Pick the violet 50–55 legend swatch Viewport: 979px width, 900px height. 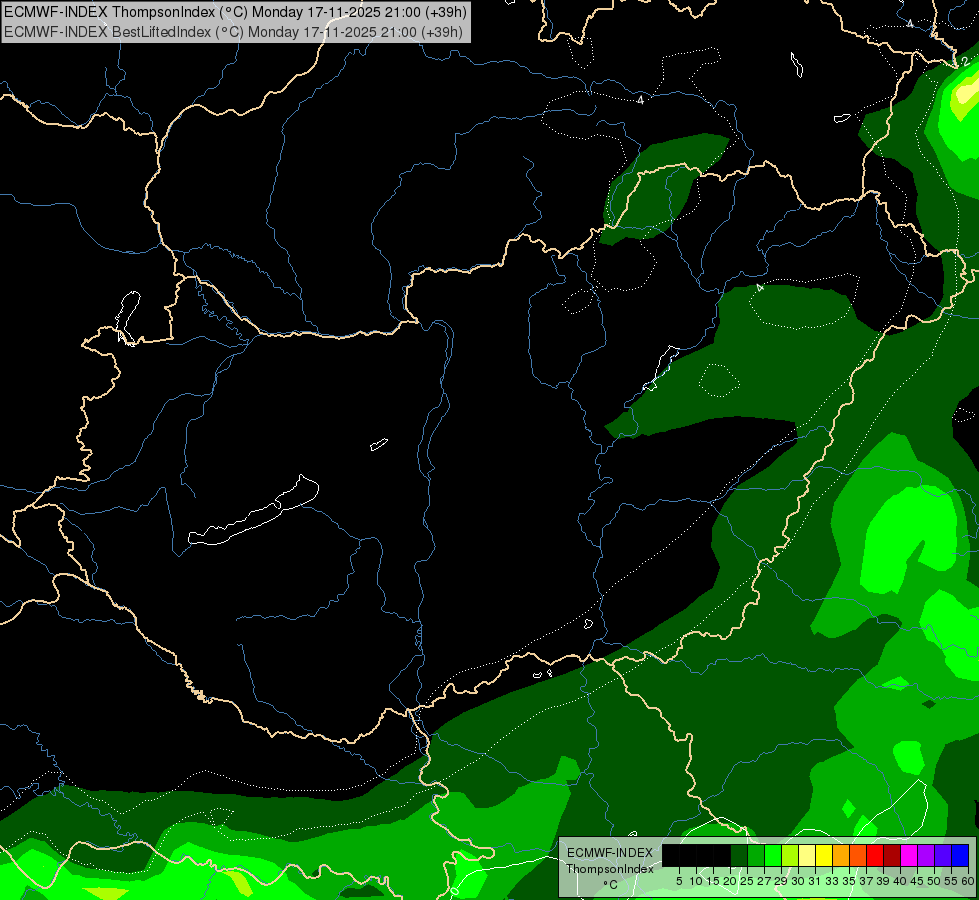943,855
